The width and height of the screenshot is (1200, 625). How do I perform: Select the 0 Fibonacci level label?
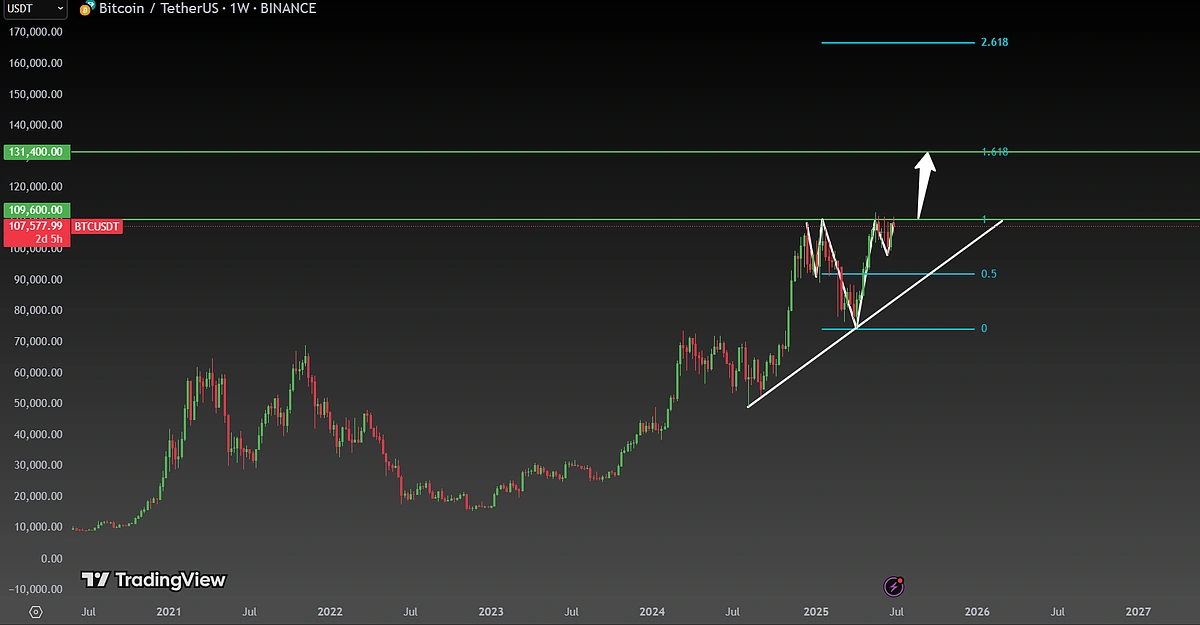(x=984, y=329)
